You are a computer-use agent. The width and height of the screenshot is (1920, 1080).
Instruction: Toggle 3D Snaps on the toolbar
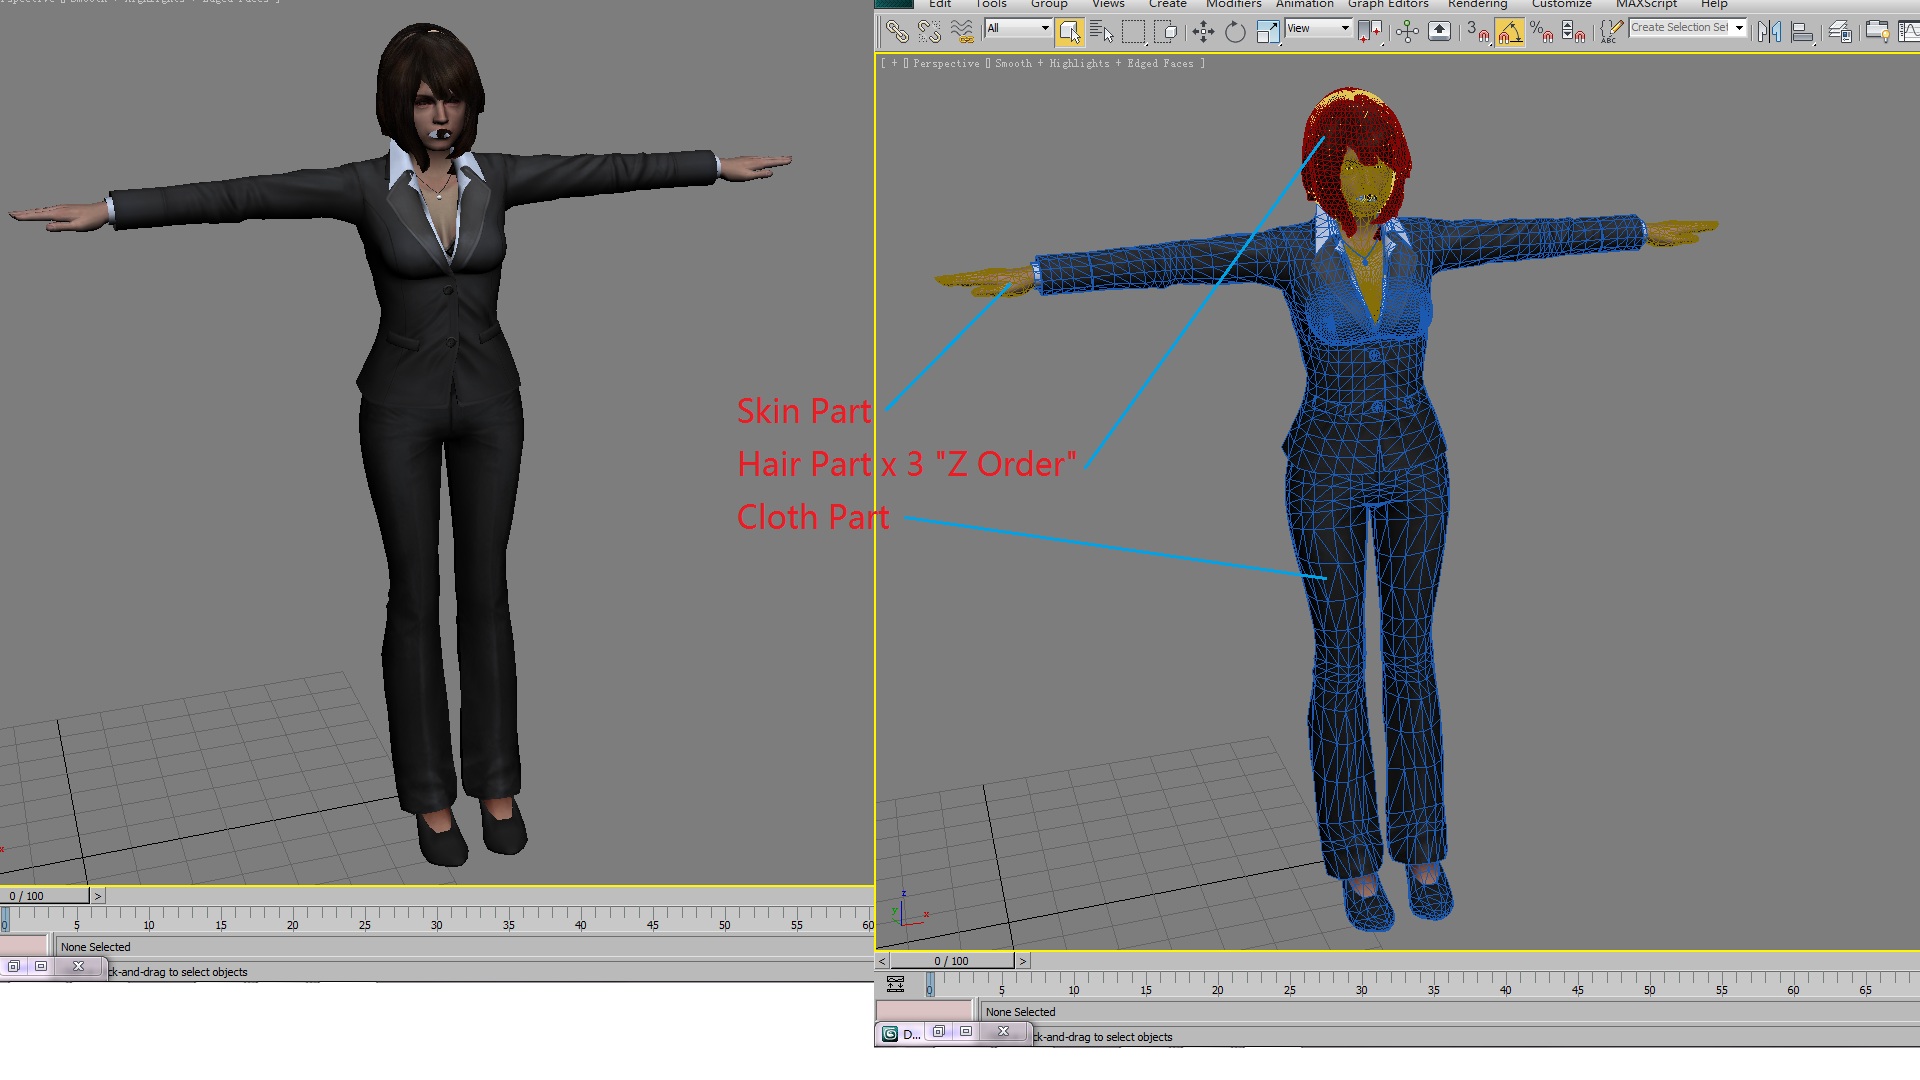point(1477,32)
